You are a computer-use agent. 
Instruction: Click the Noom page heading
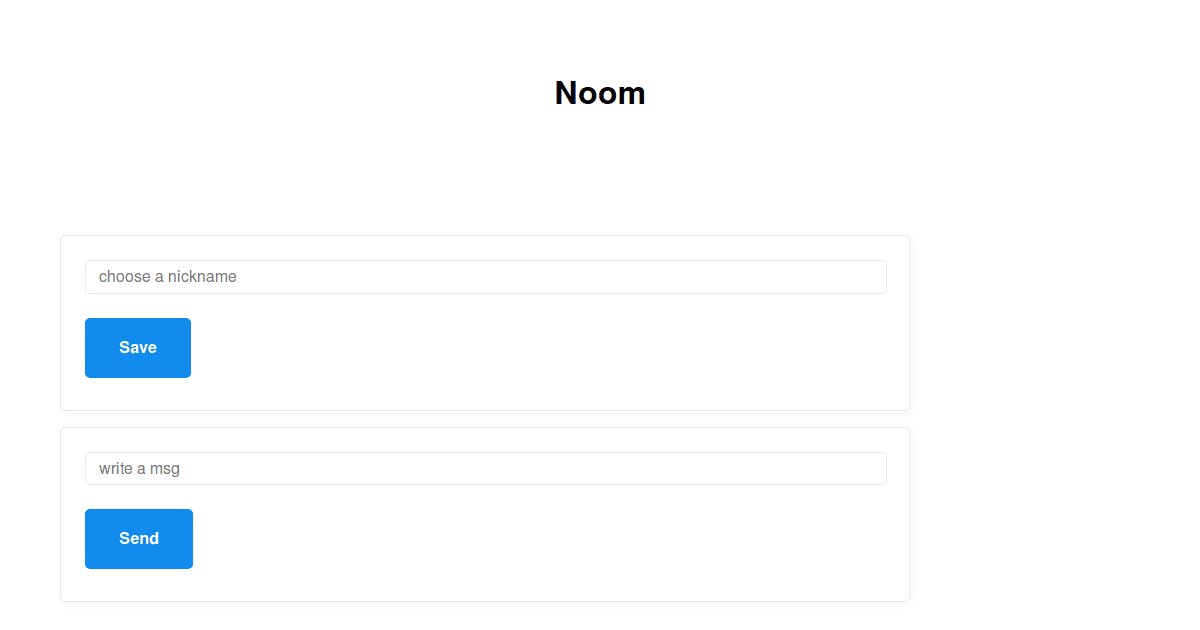point(600,93)
